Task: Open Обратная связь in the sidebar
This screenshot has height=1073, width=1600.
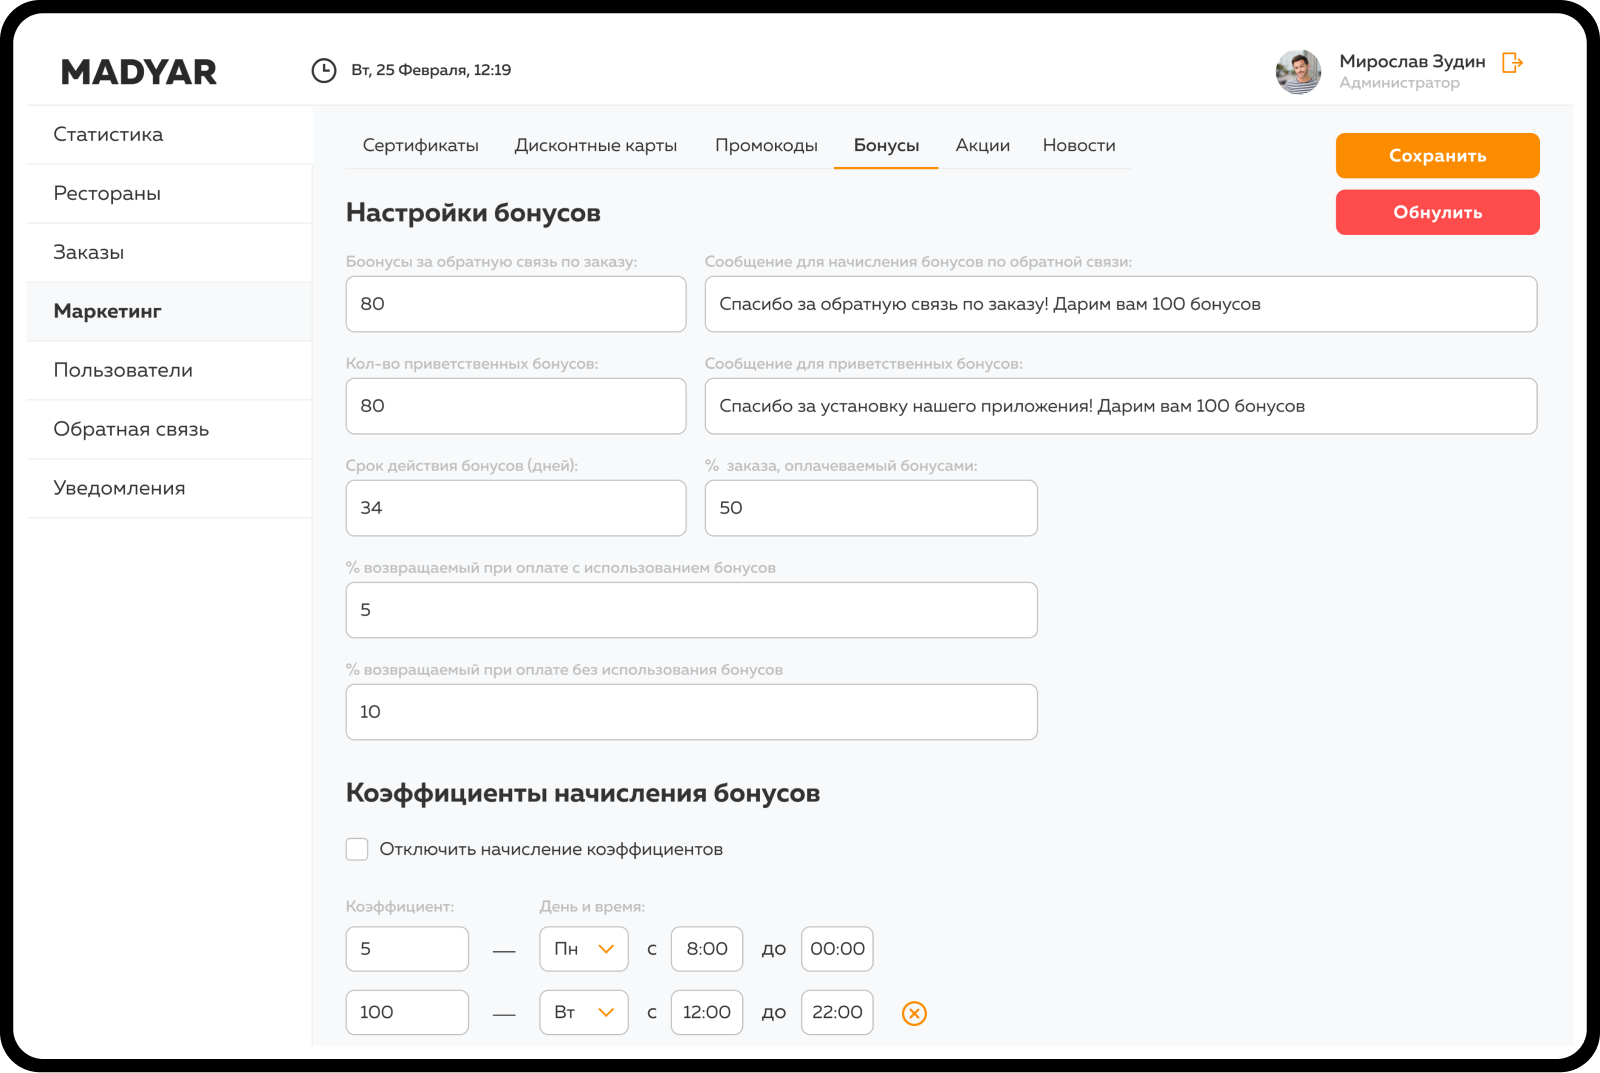Action: pyautogui.click(x=169, y=430)
